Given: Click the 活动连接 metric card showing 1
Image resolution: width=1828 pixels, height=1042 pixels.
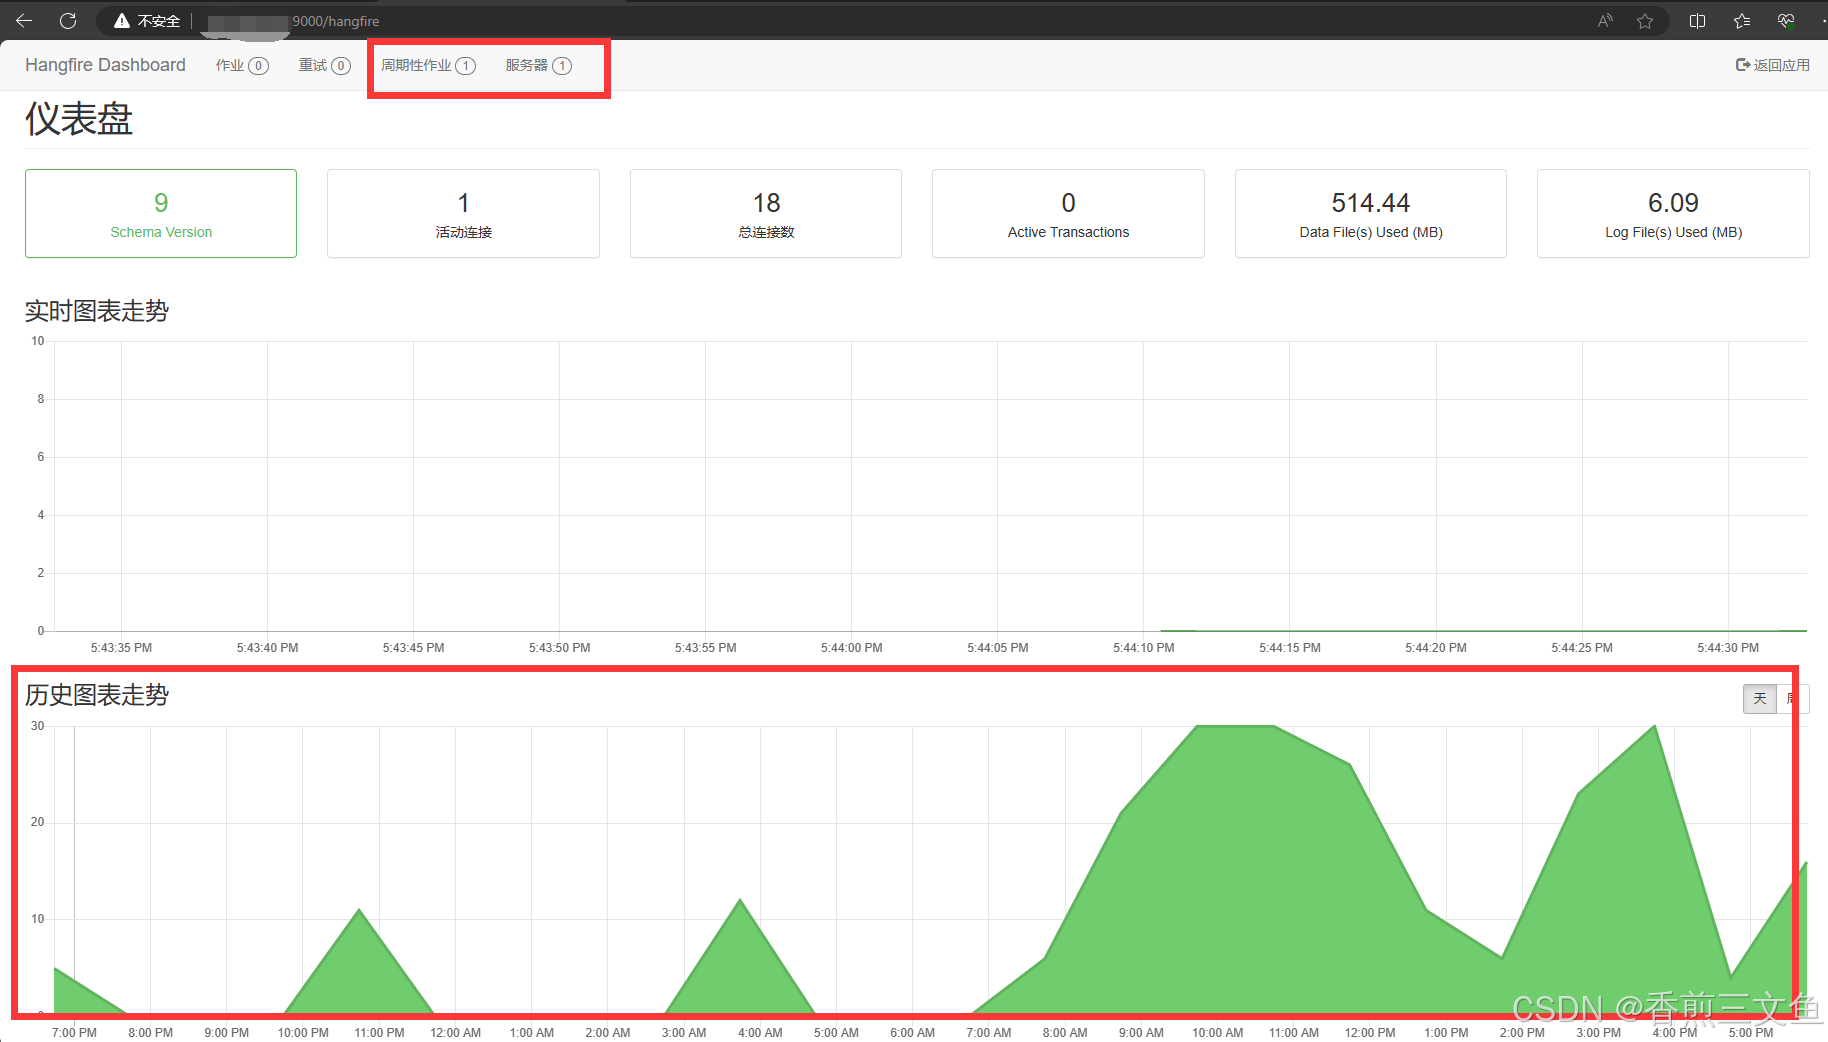Looking at the screenshot, I should click(463, 213).
